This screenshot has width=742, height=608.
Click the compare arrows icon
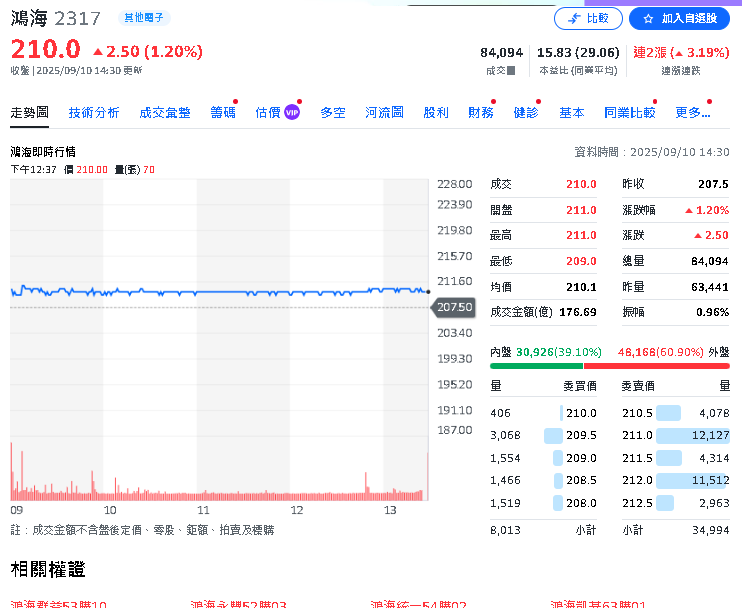574,18
